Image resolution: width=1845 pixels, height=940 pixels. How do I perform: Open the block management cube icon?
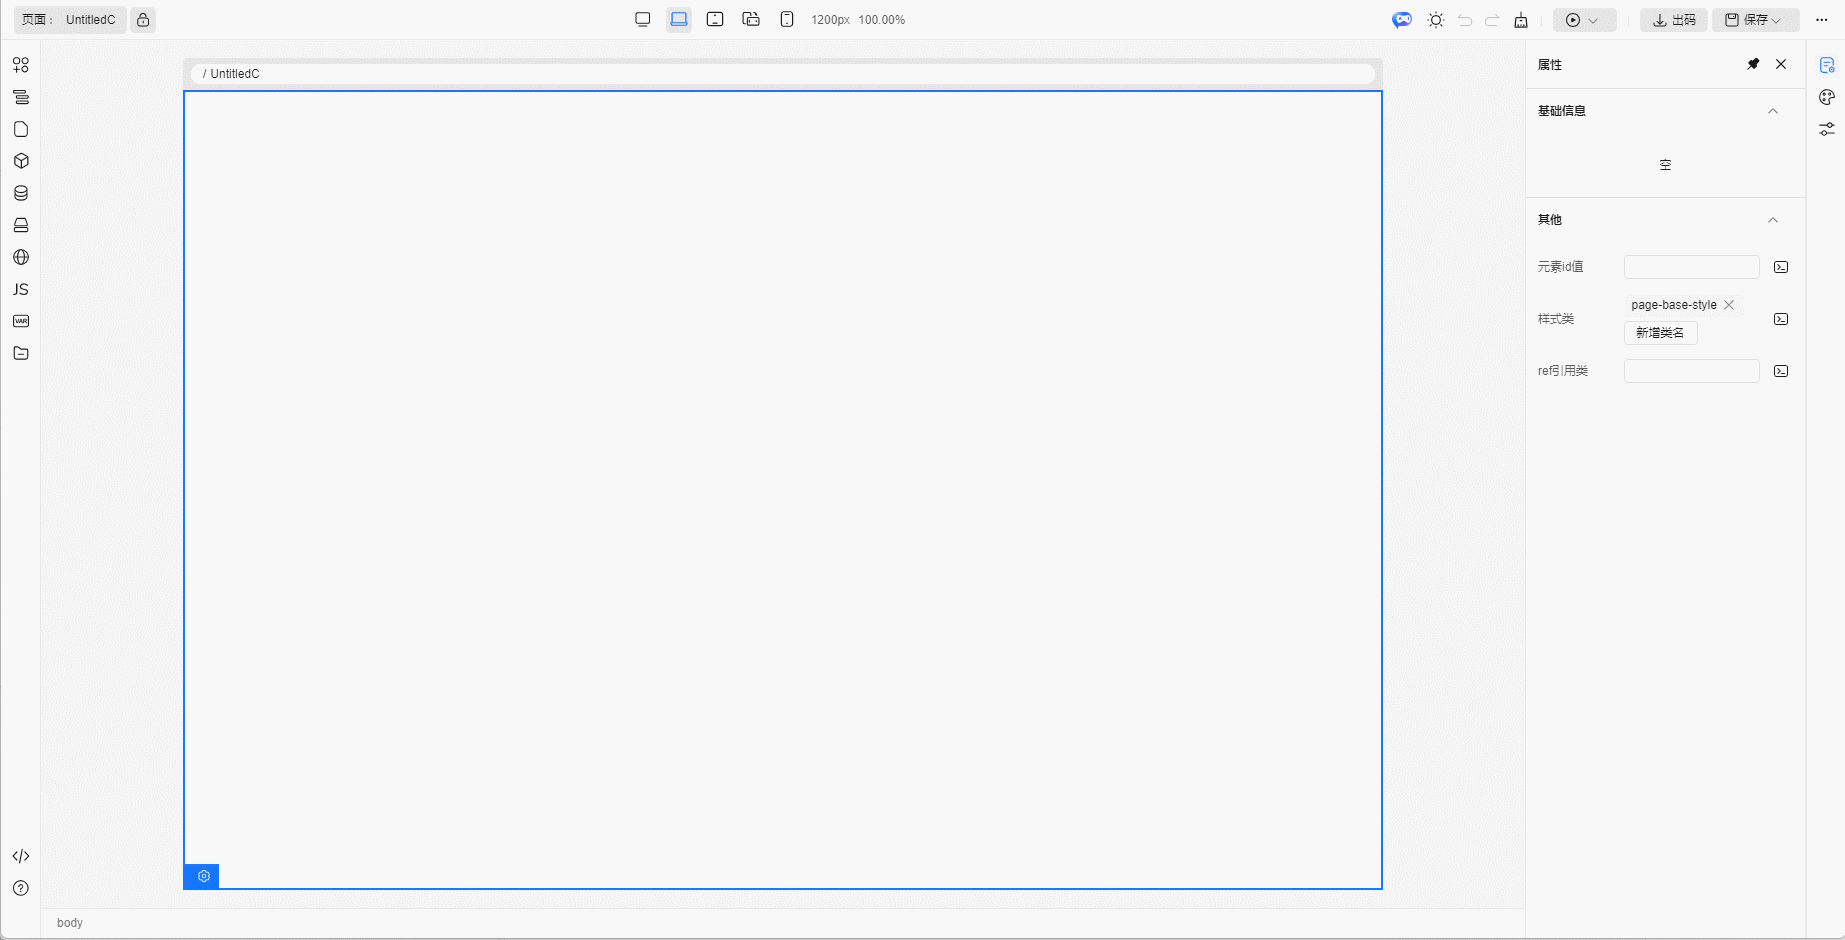pyautogui.click(x=21, y=161)
